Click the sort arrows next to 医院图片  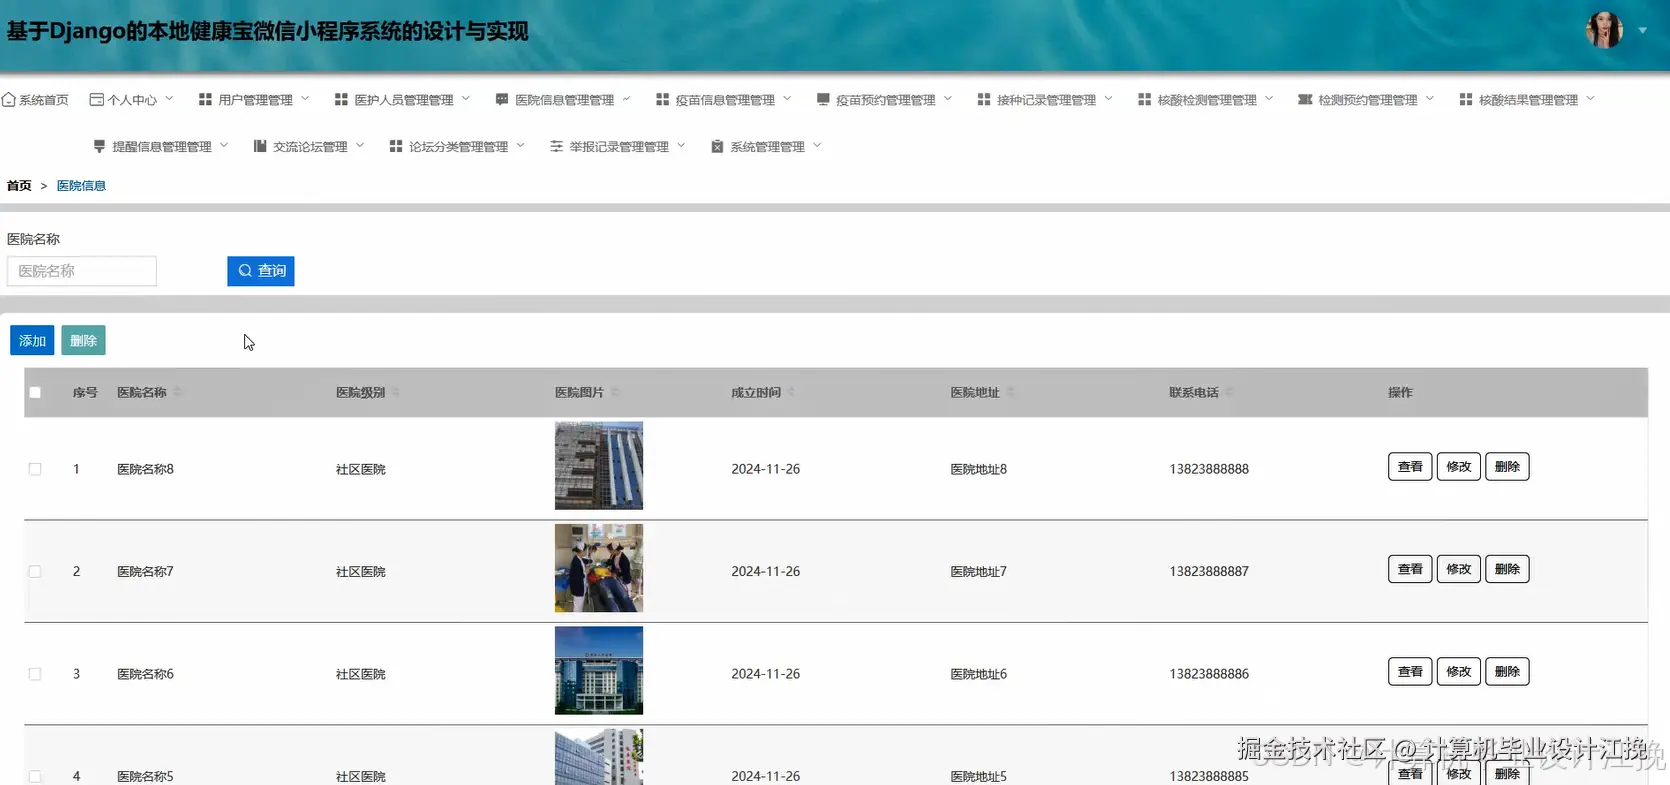pyautogui.click(x=615, y=392)
